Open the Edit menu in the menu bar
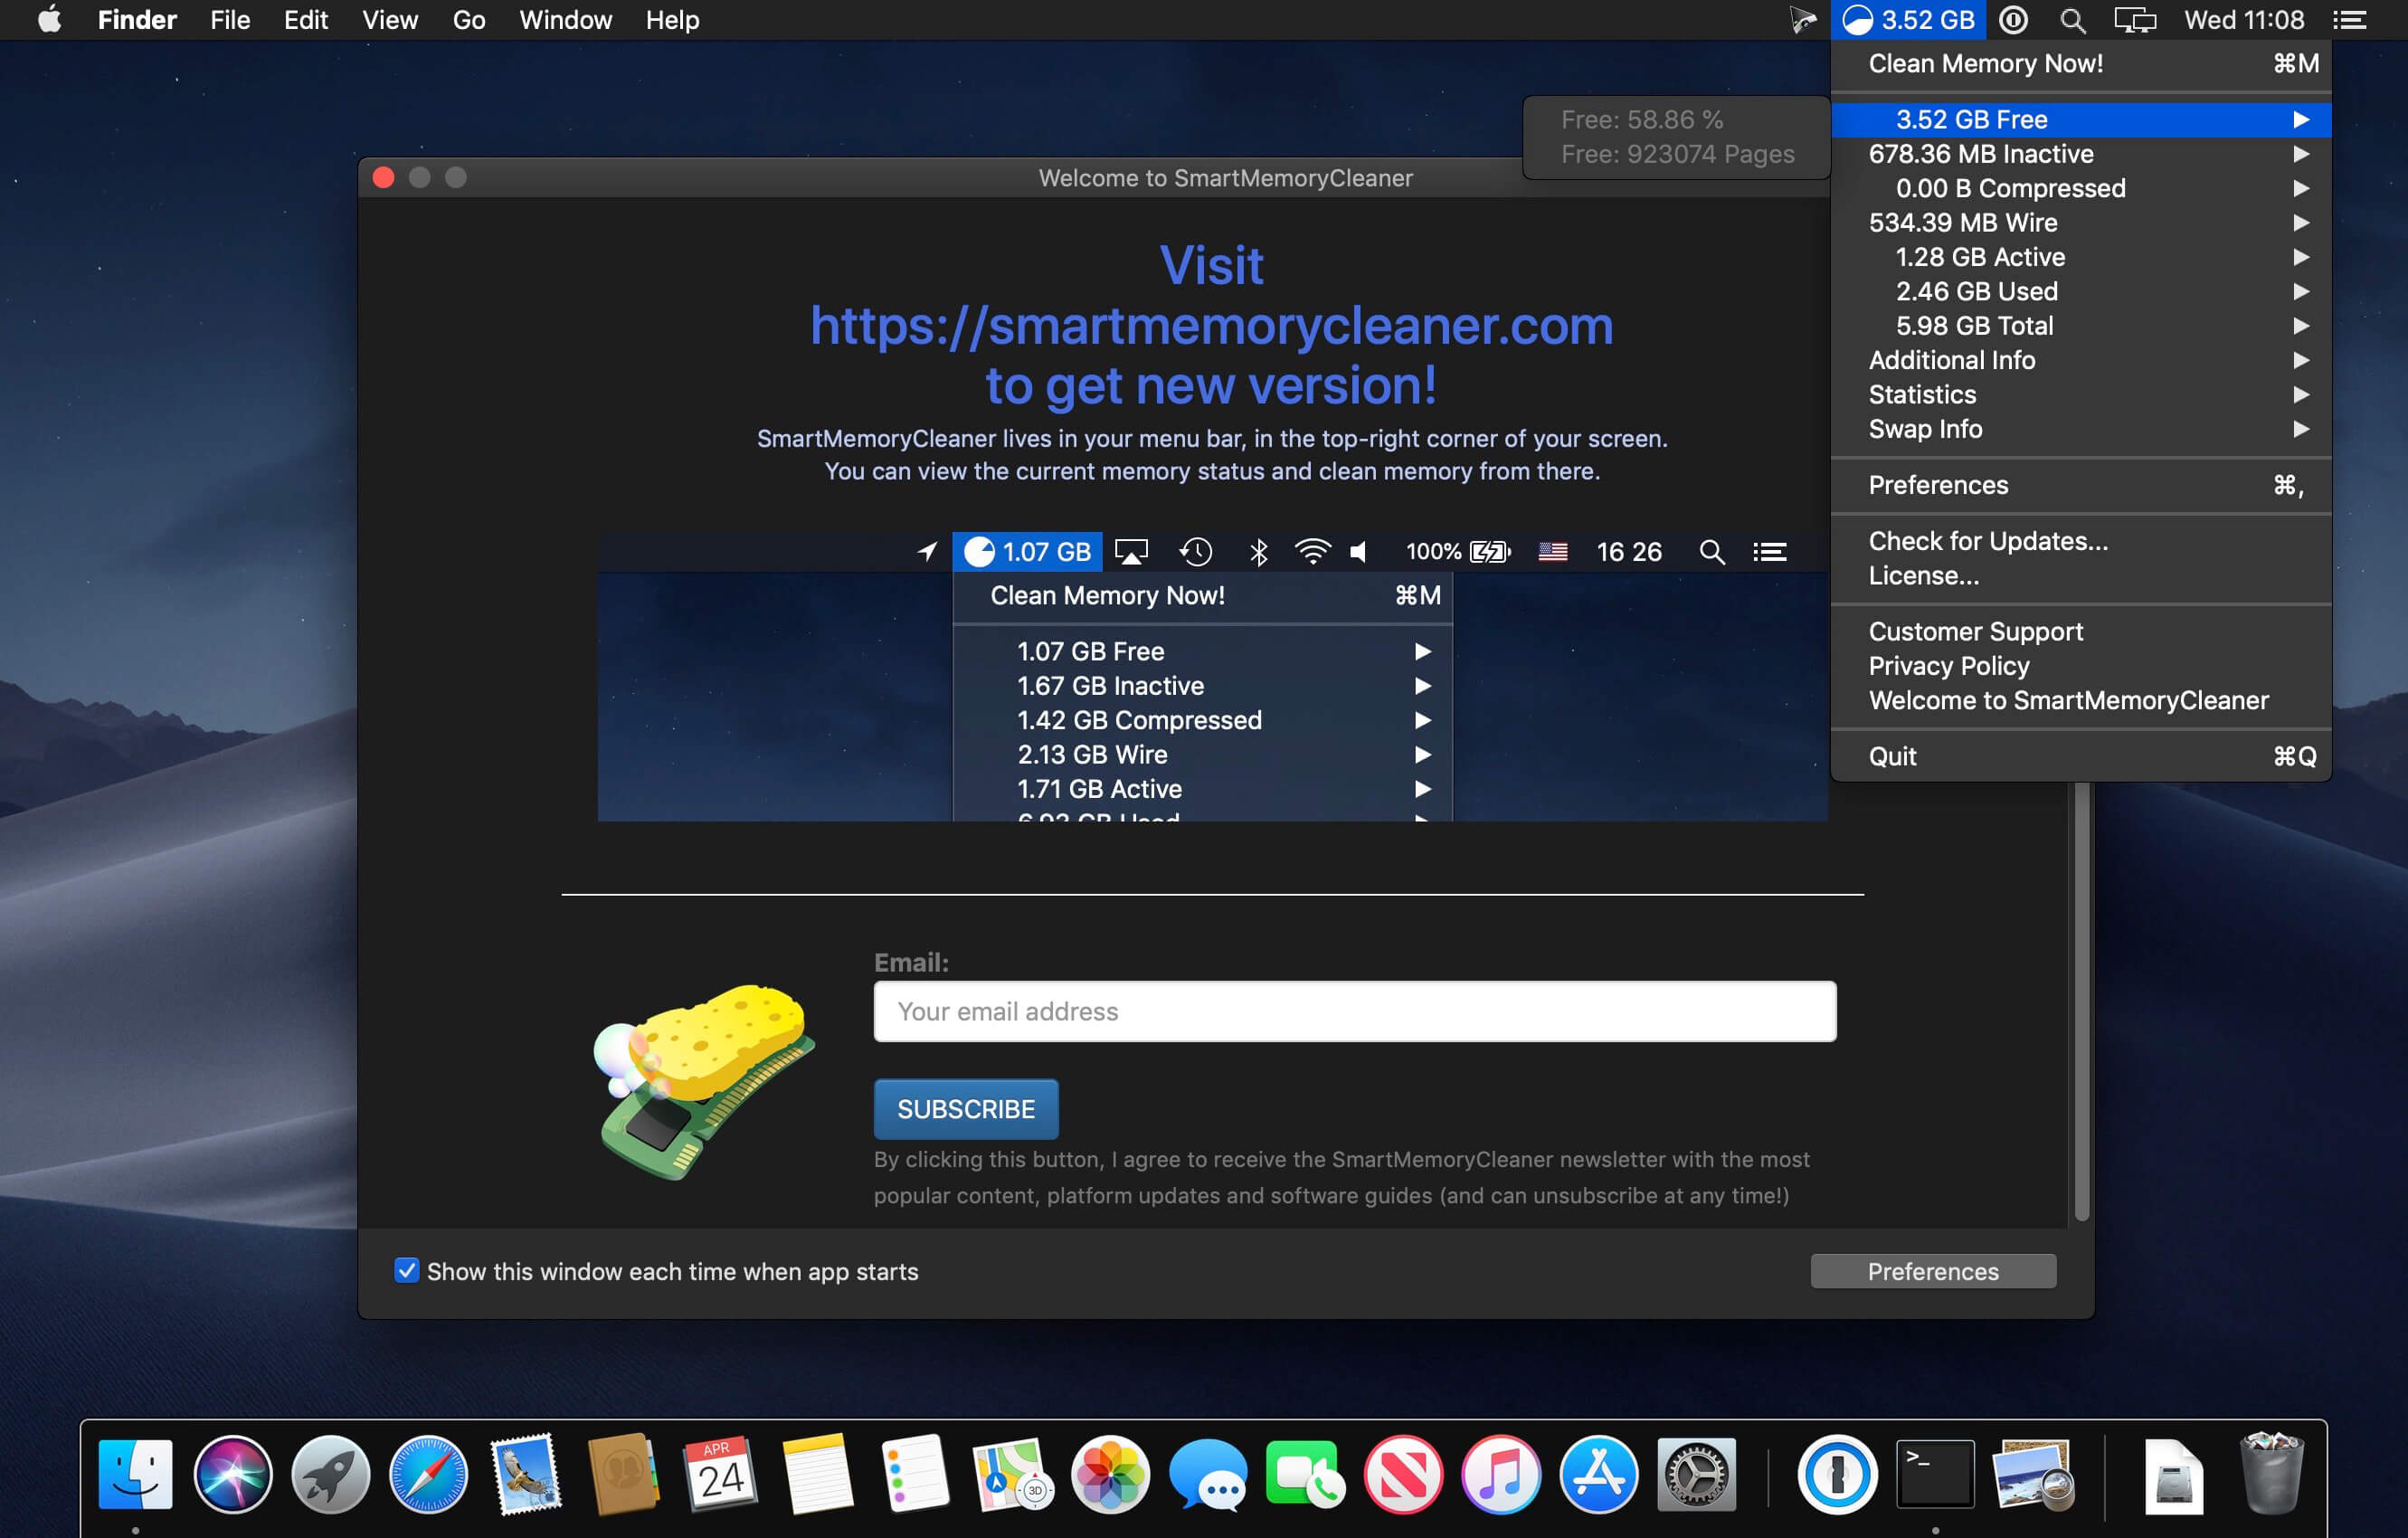Image resolution: width=2408 pixels, height=1538 pixels. click(x=305, y=20)
